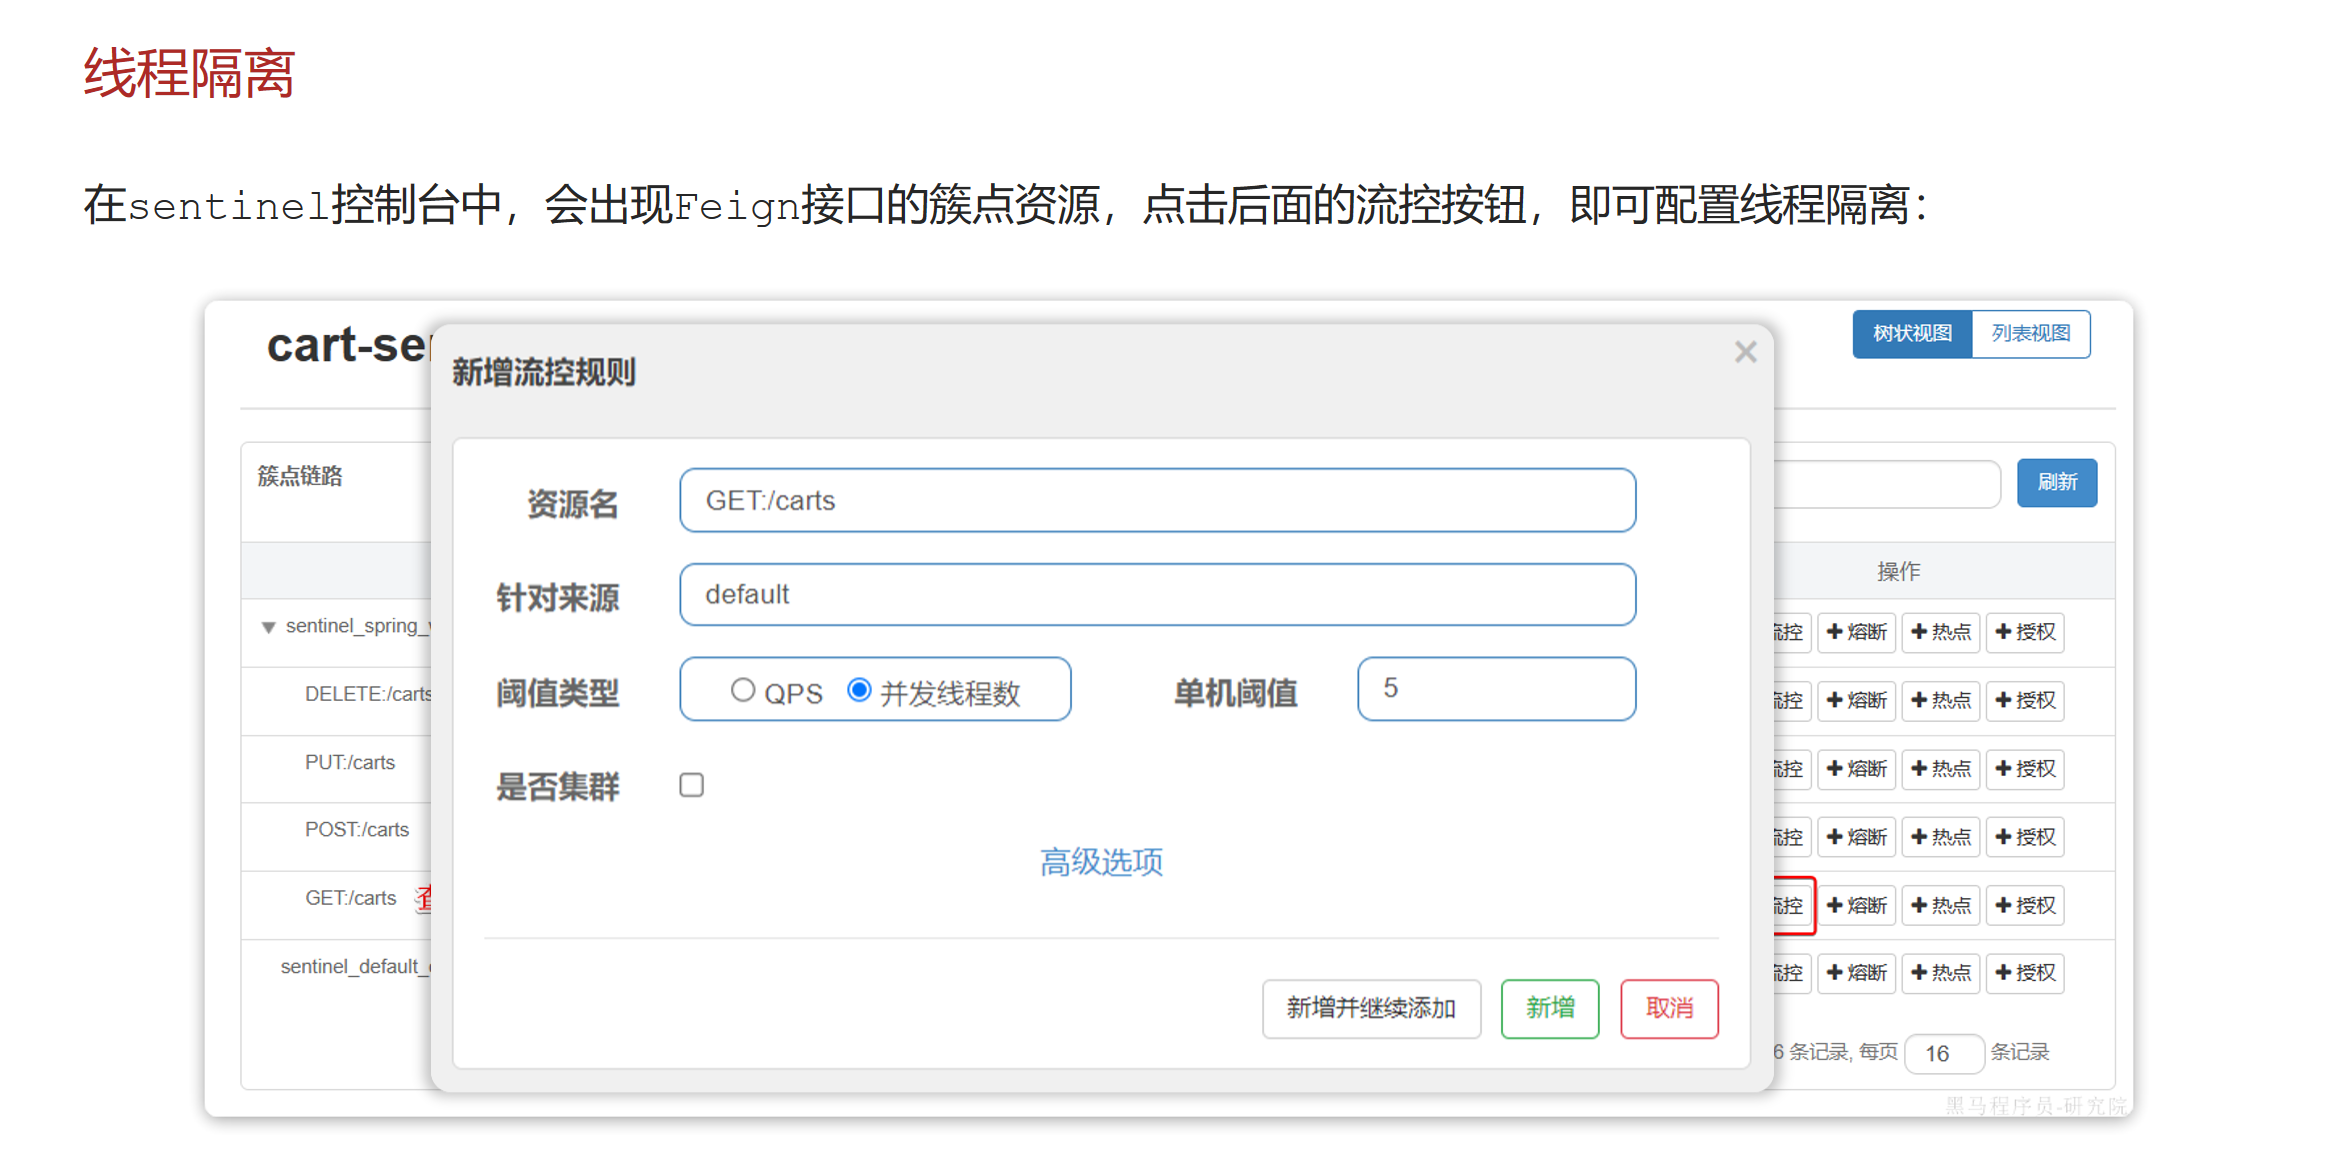
Task: Add a 熔断 rule in the first resource row
Action: coord(1856,632)
